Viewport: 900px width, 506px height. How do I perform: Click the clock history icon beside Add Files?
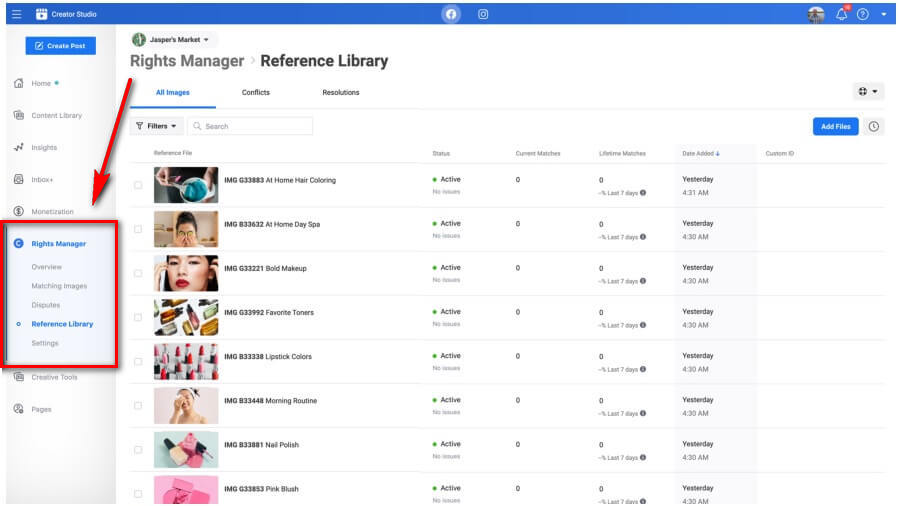[874, 127]
